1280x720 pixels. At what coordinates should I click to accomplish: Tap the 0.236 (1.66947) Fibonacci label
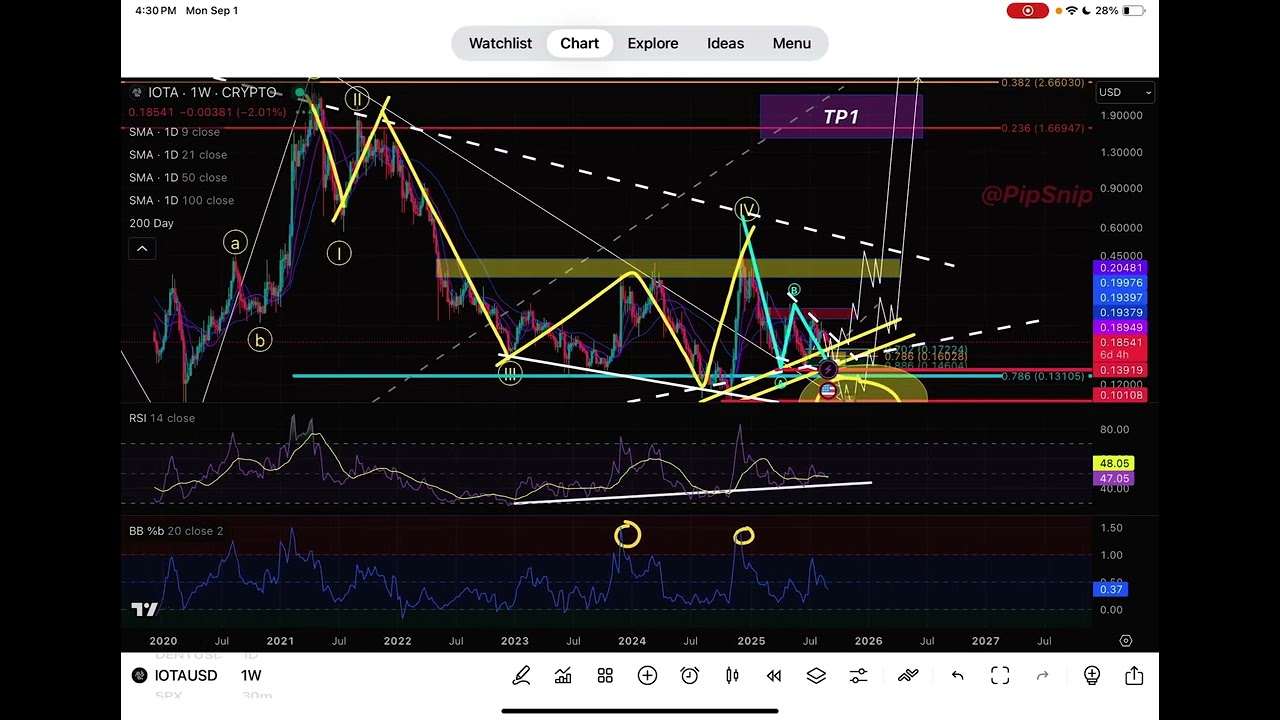1043,128
